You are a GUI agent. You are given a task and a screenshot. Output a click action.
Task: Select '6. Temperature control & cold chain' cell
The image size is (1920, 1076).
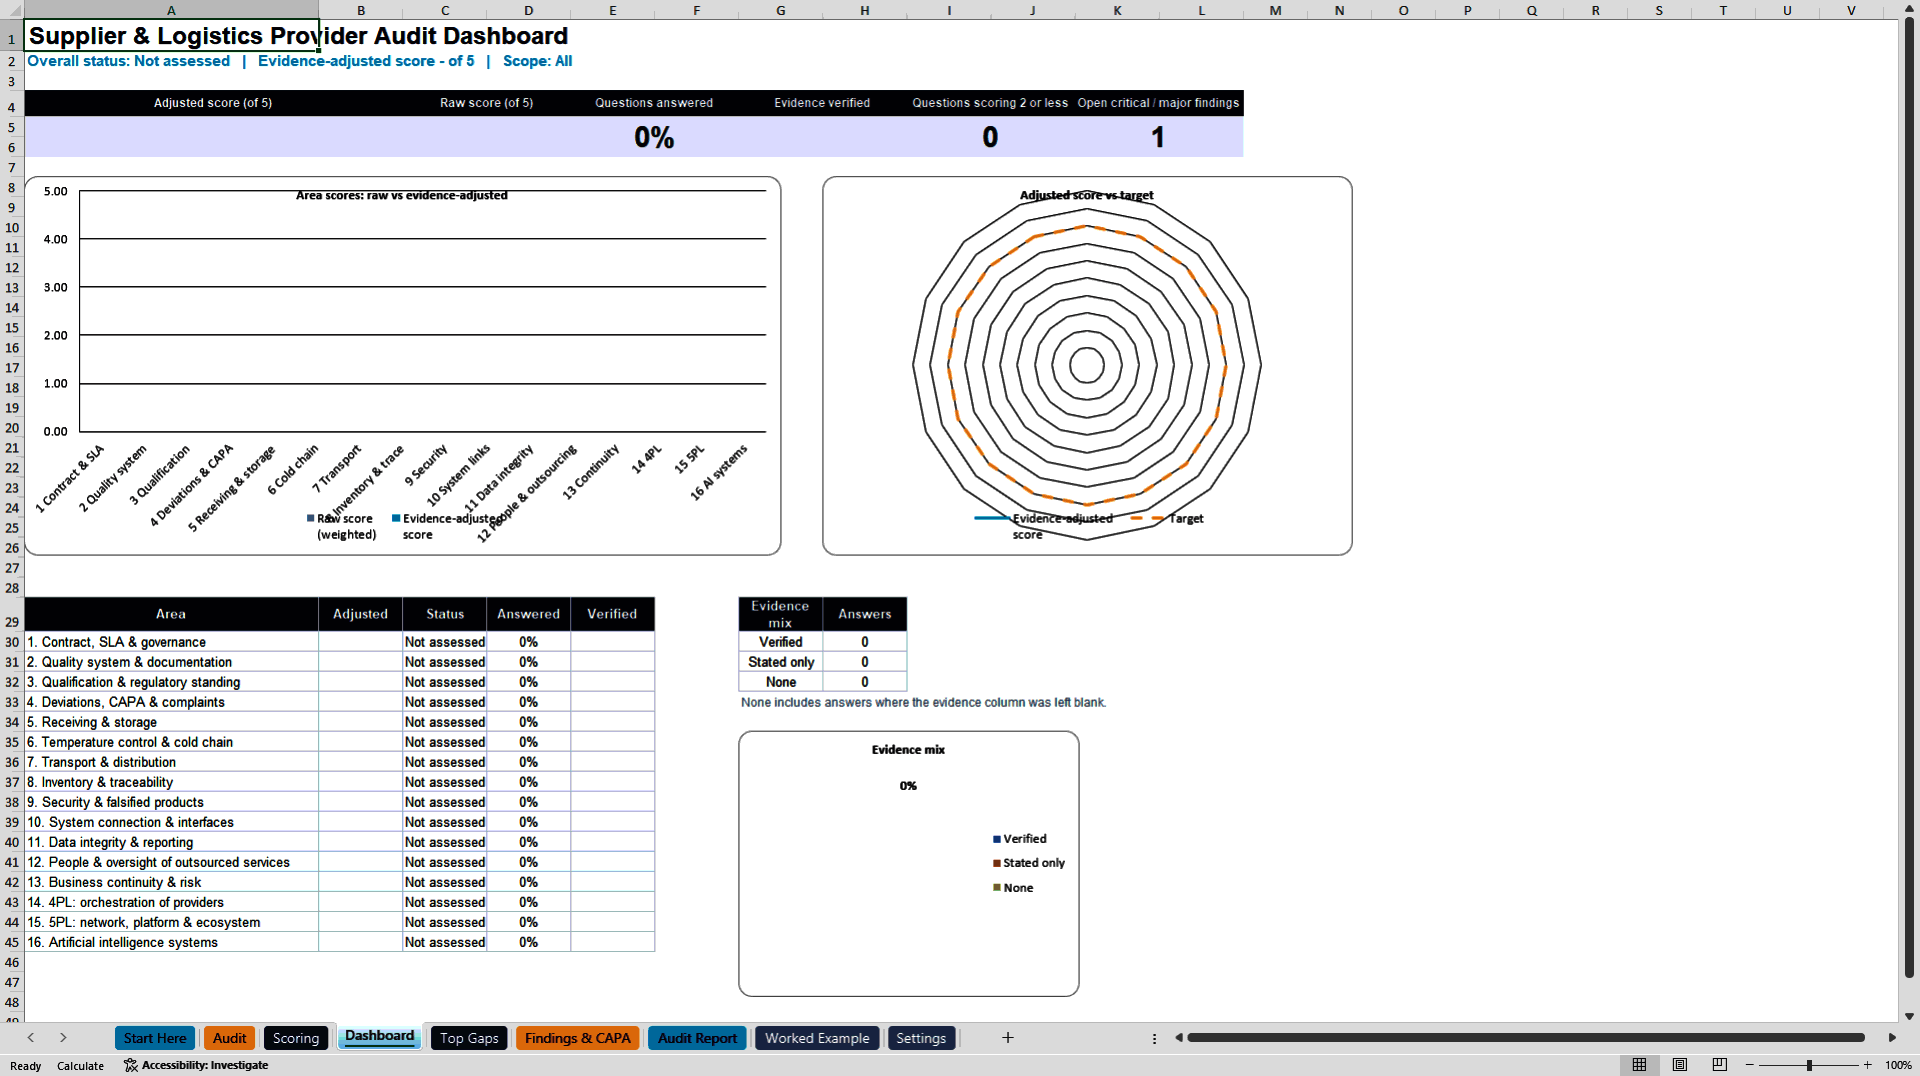(171, 742)
